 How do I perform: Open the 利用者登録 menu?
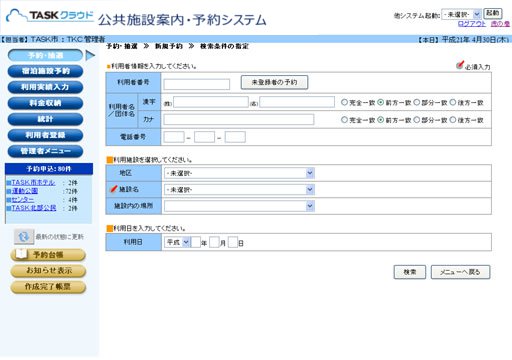pyautogui.click(x=45, y=135)
